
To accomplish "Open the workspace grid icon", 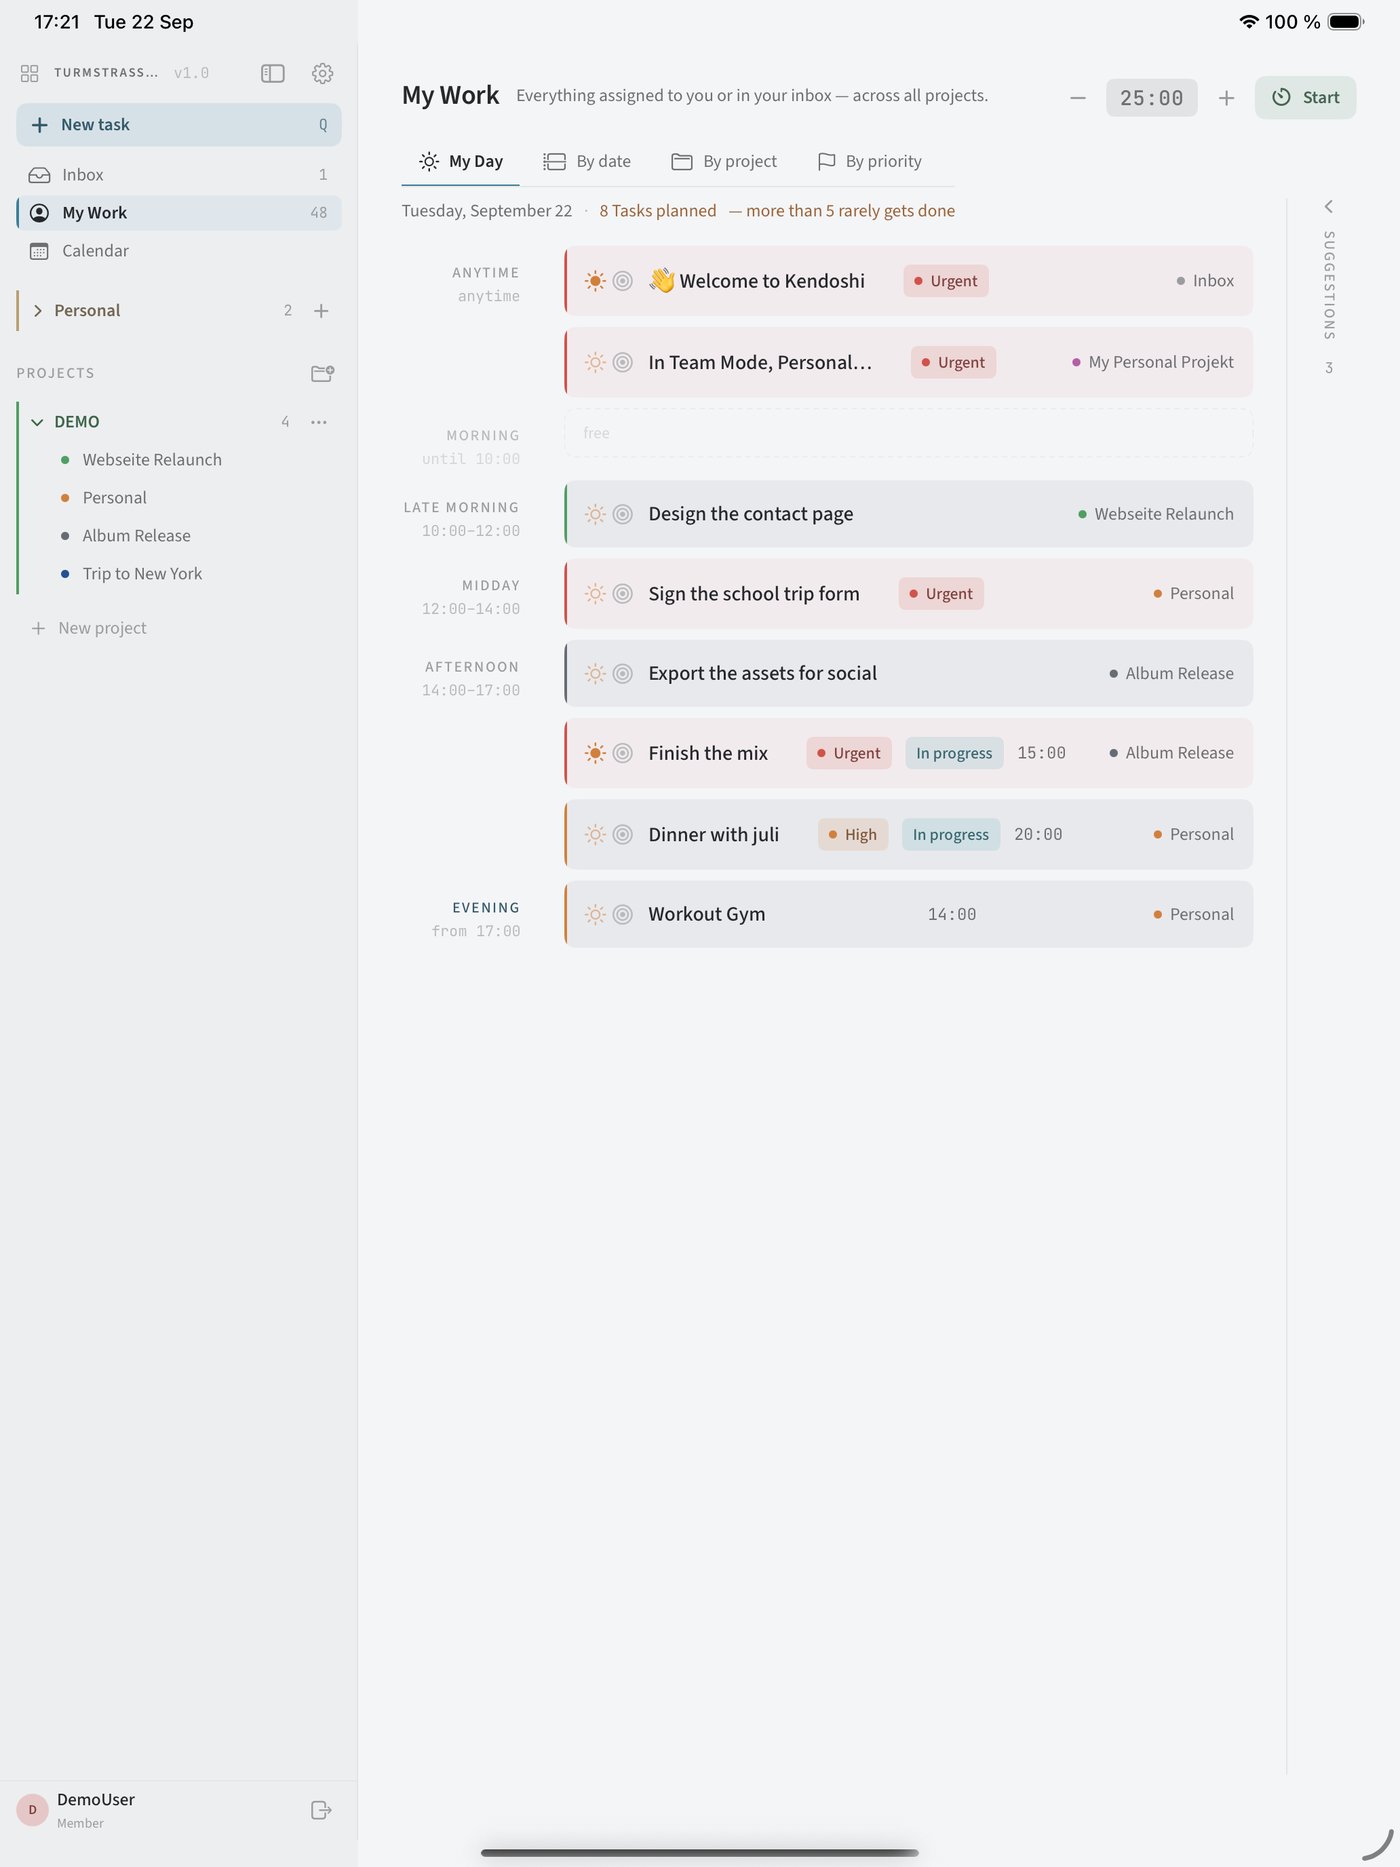I will click(29, 73).
